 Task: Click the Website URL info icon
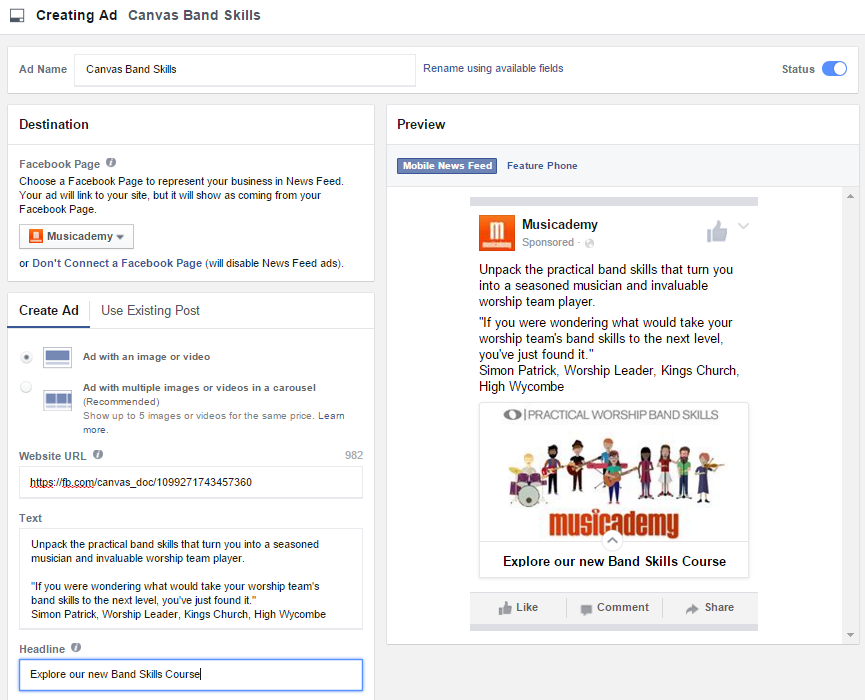(98, 455)
